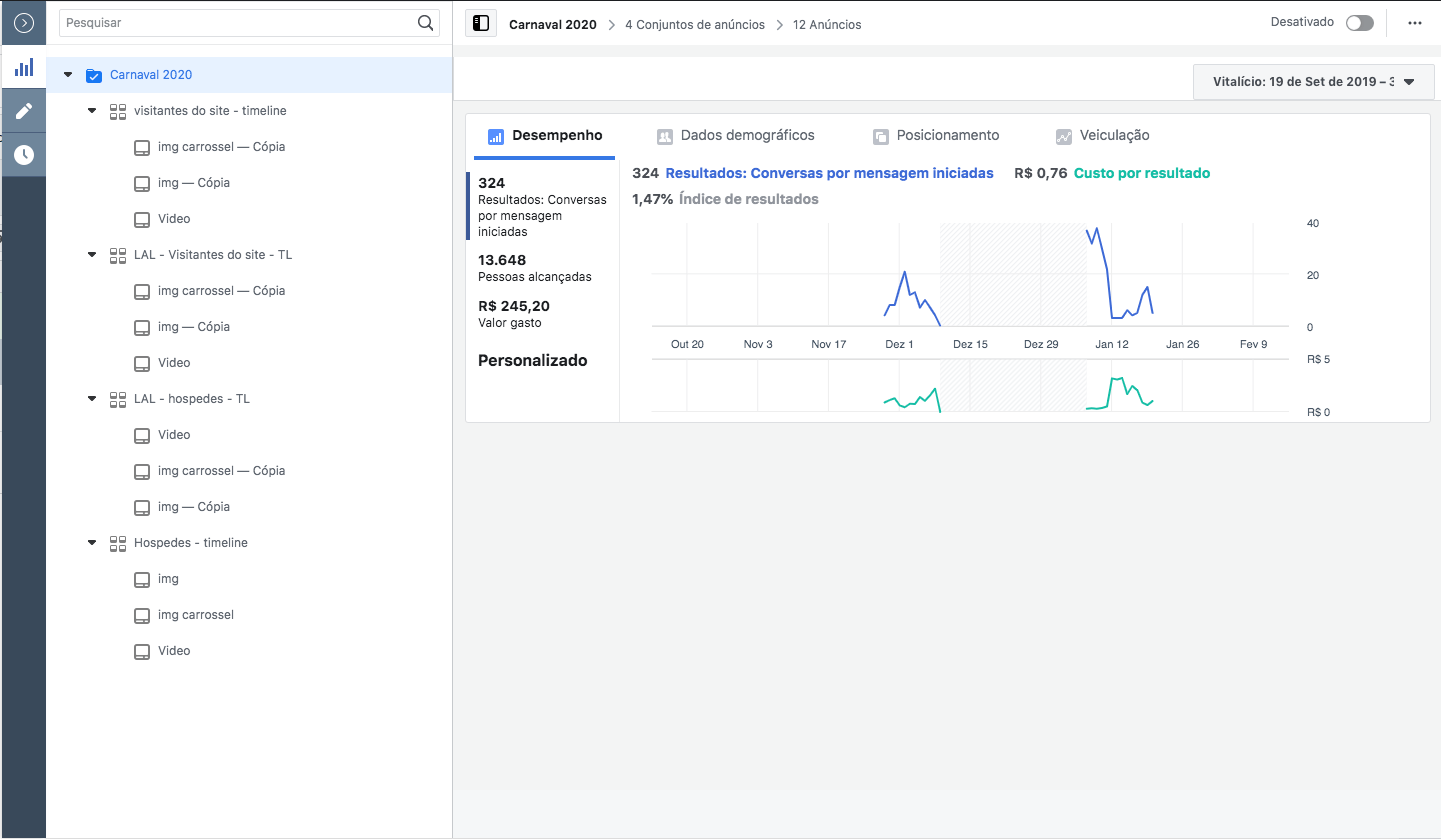Collapse LAL - hospedes - TL ad set
Image resolution: width=1441 pixels, height=839 pixels.
click(x=92, y=399)
